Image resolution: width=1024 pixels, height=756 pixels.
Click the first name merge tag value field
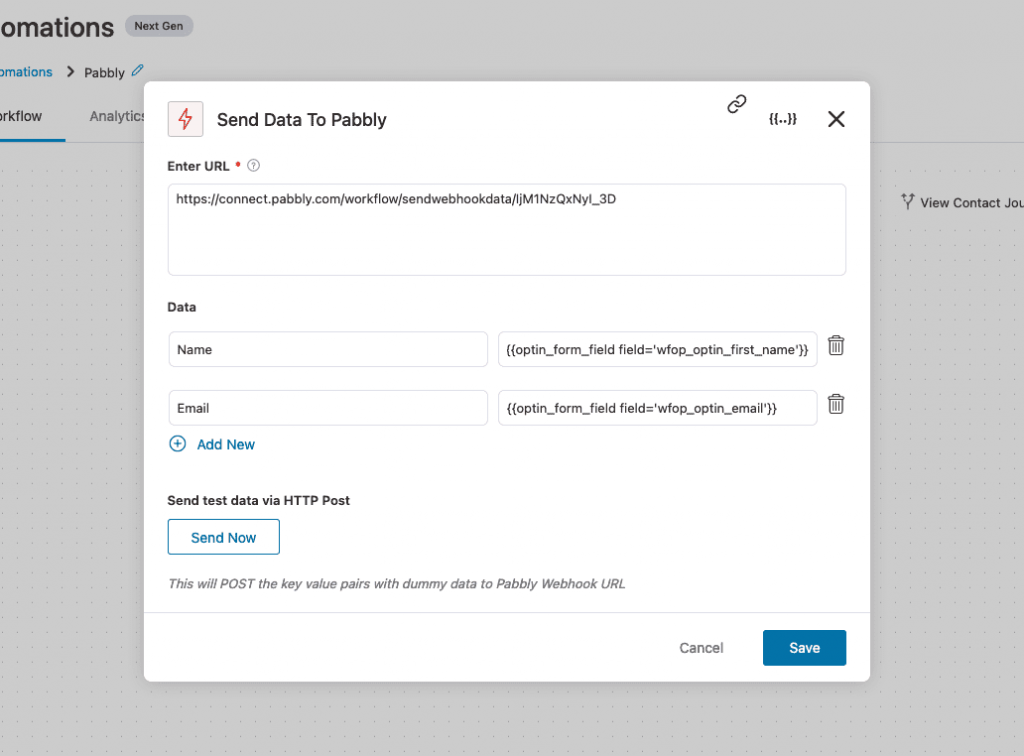tap(658, 349)
